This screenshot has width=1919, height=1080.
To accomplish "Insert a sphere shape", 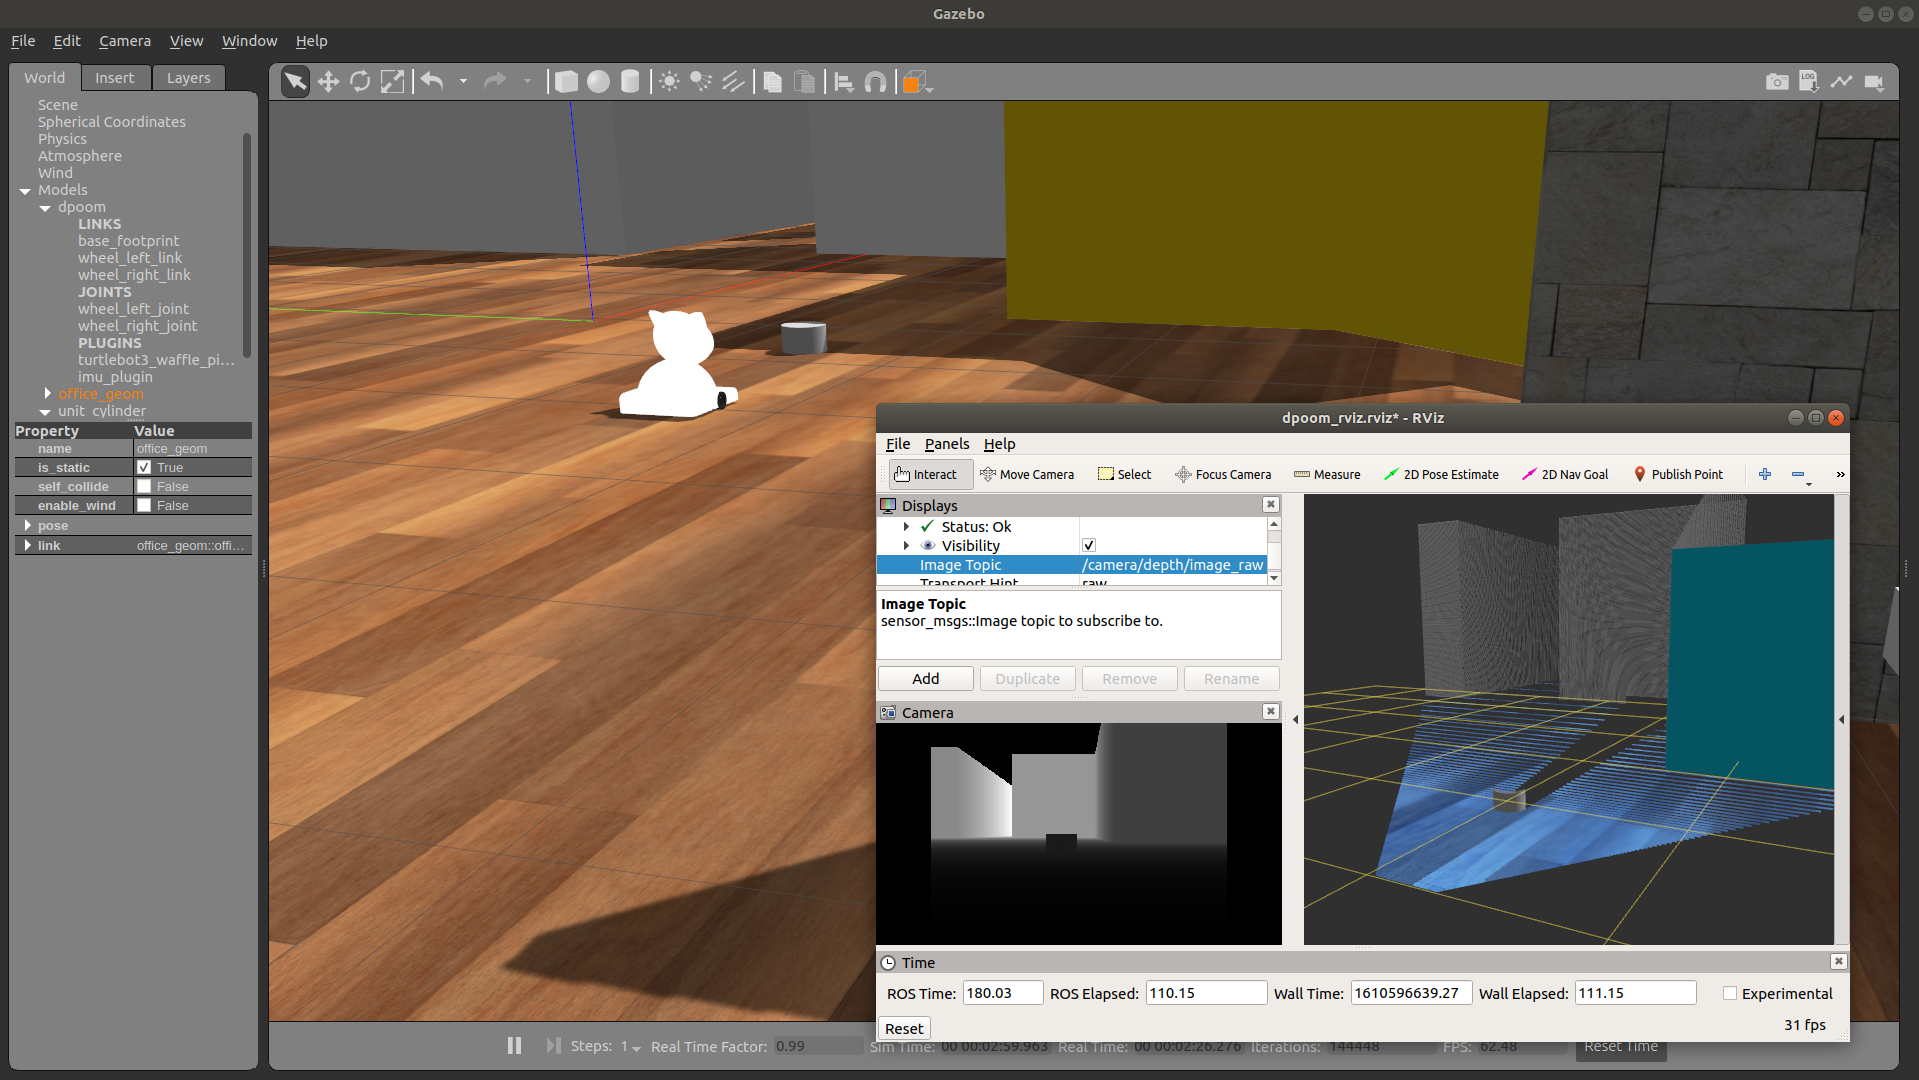I will (x=598, y=82).
